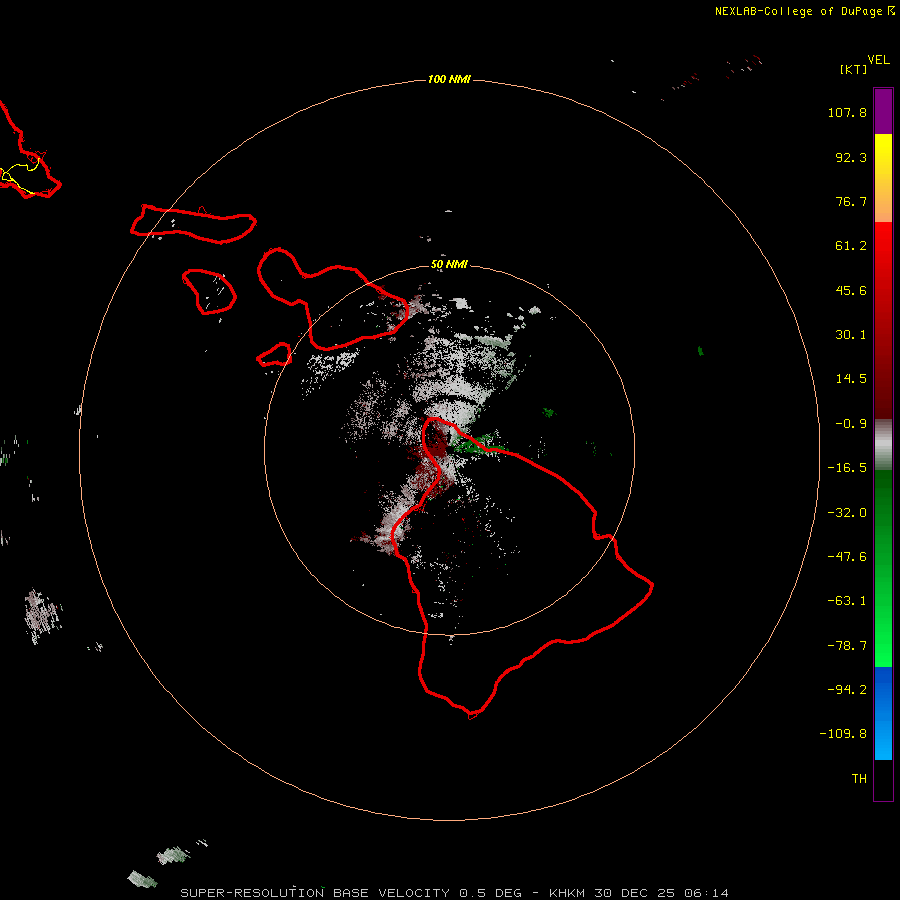Click the -109.8 legend value

point(843,734)
